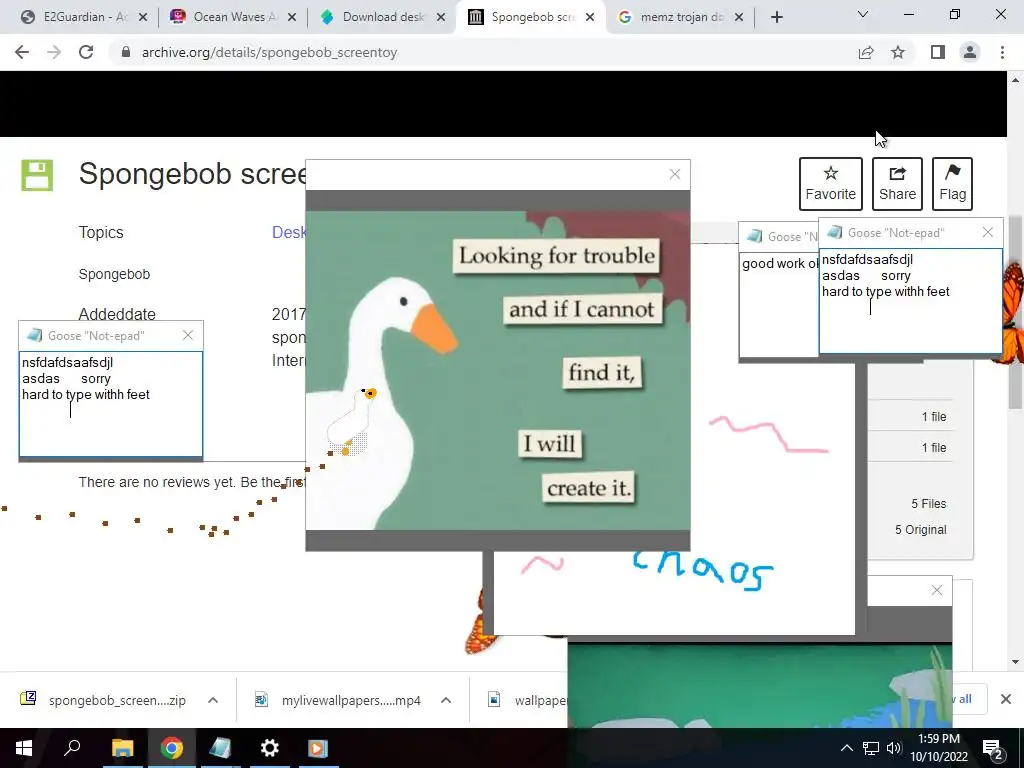The width and height of the screenshot is (1024, 768).
Task: Open the Chrome profile menu
Action: (970, 52)
